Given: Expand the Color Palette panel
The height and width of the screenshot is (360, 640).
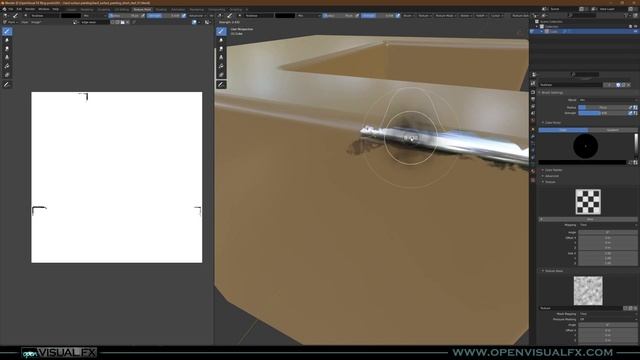Looking at the screenshot, I should (x=552, y=170).
